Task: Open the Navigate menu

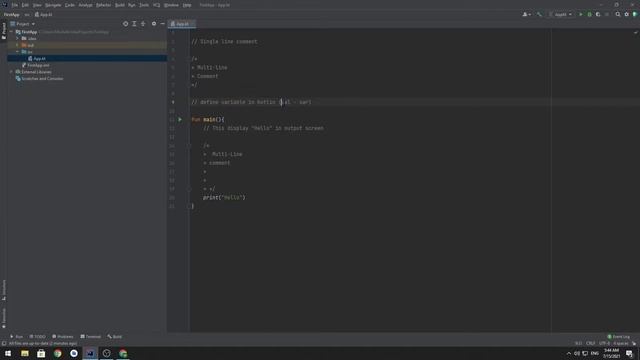Action: (x=53, y=5)
